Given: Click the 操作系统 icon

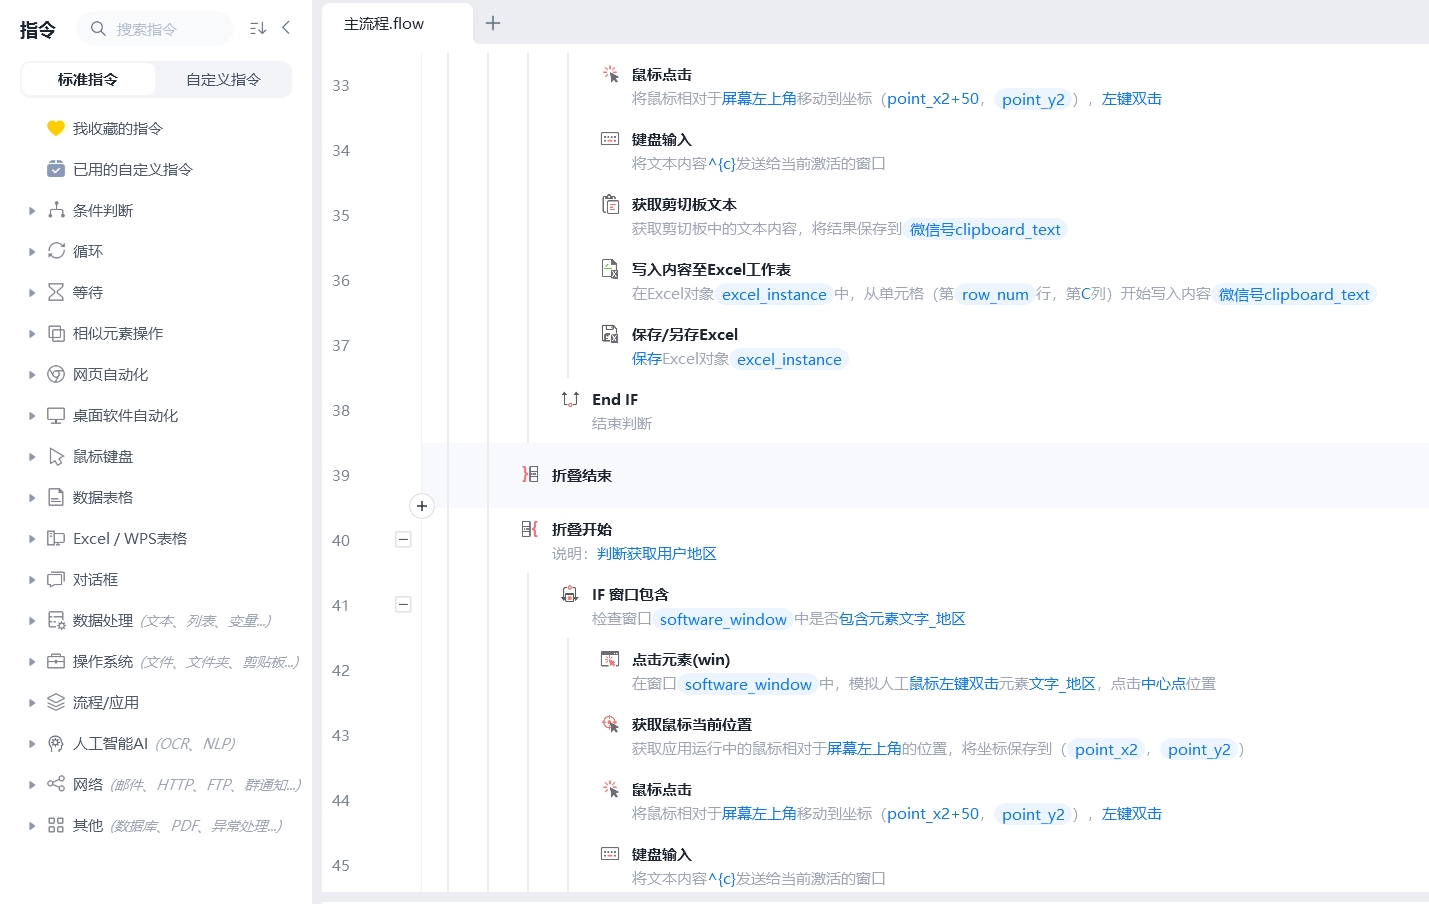Looking at the screenshot, I should (56, 661).
